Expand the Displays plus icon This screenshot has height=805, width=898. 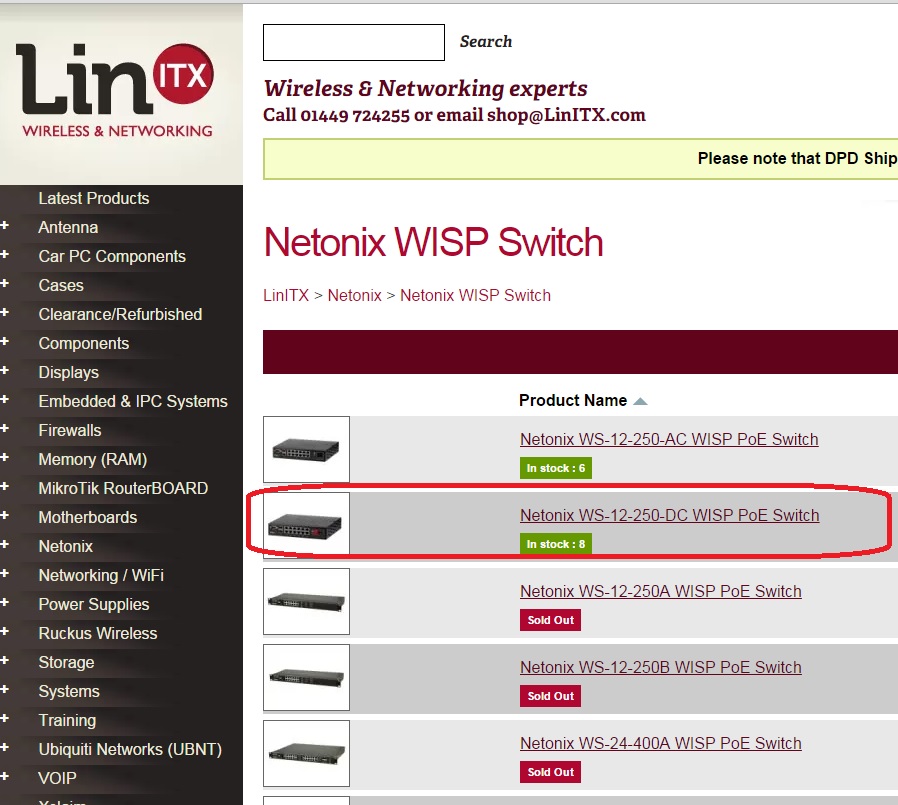[5, 370]
